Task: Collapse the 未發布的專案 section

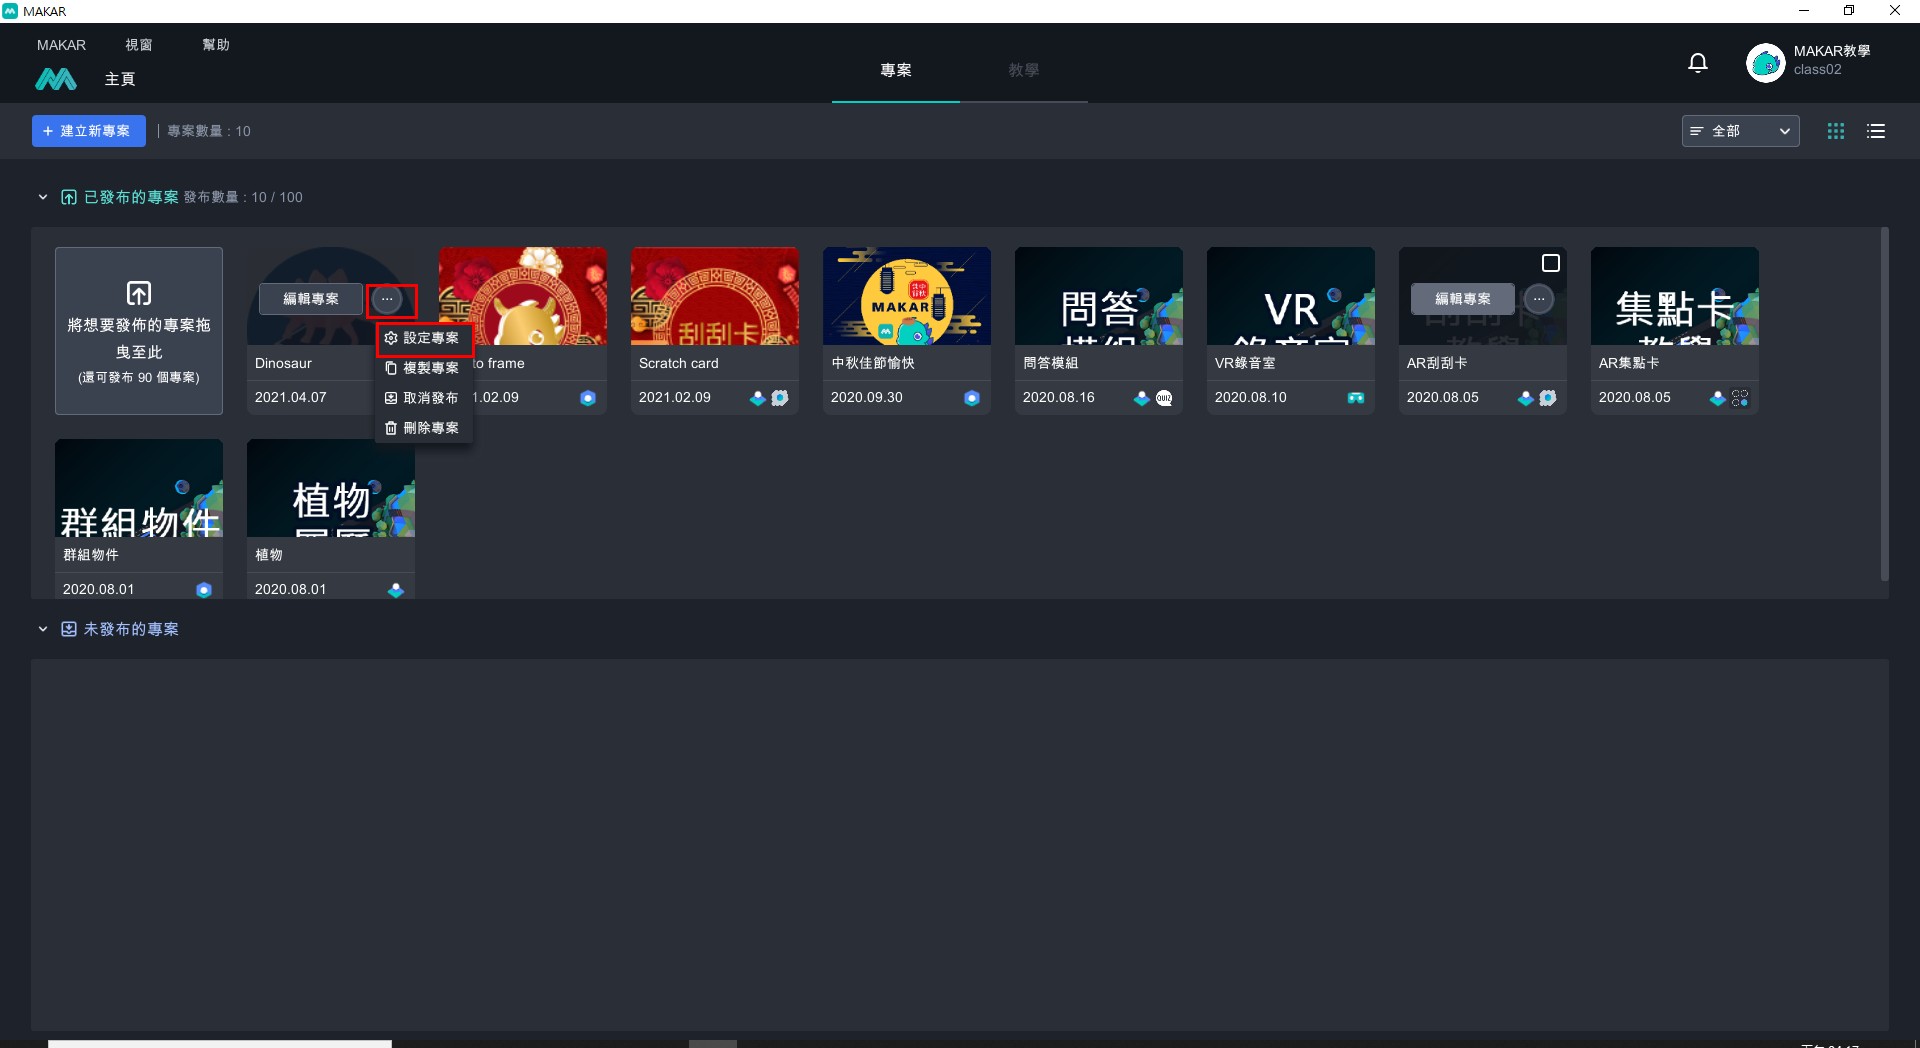Action: tap(42, 629)
